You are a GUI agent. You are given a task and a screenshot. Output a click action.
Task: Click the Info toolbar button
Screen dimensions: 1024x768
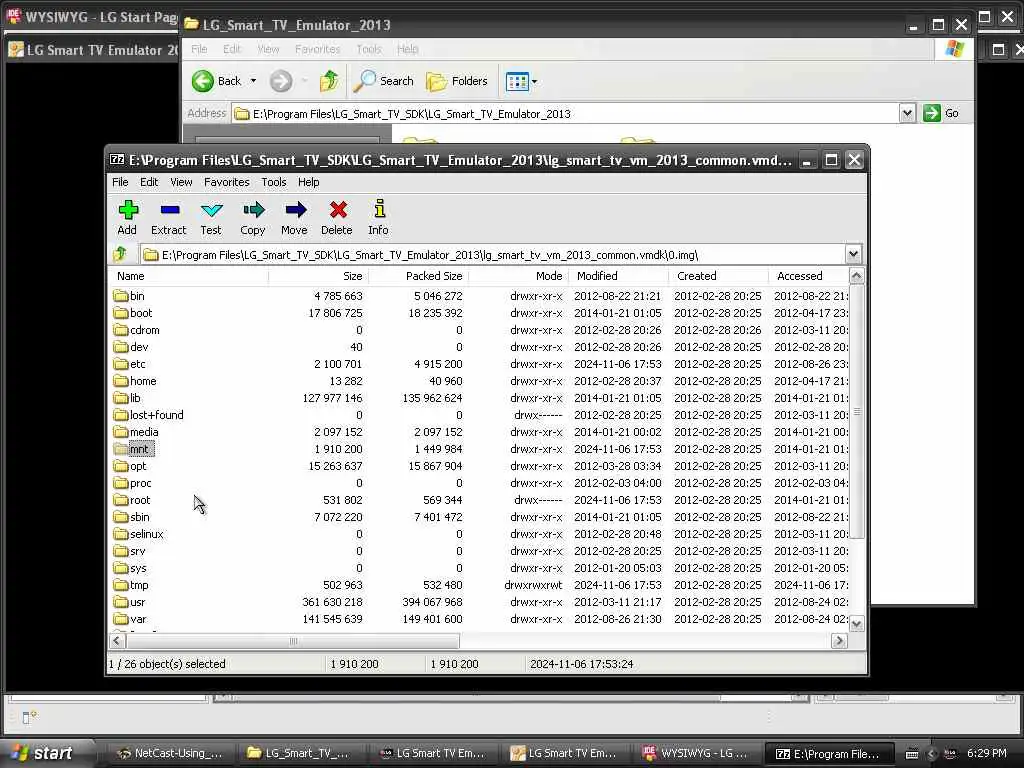[378, 217]
